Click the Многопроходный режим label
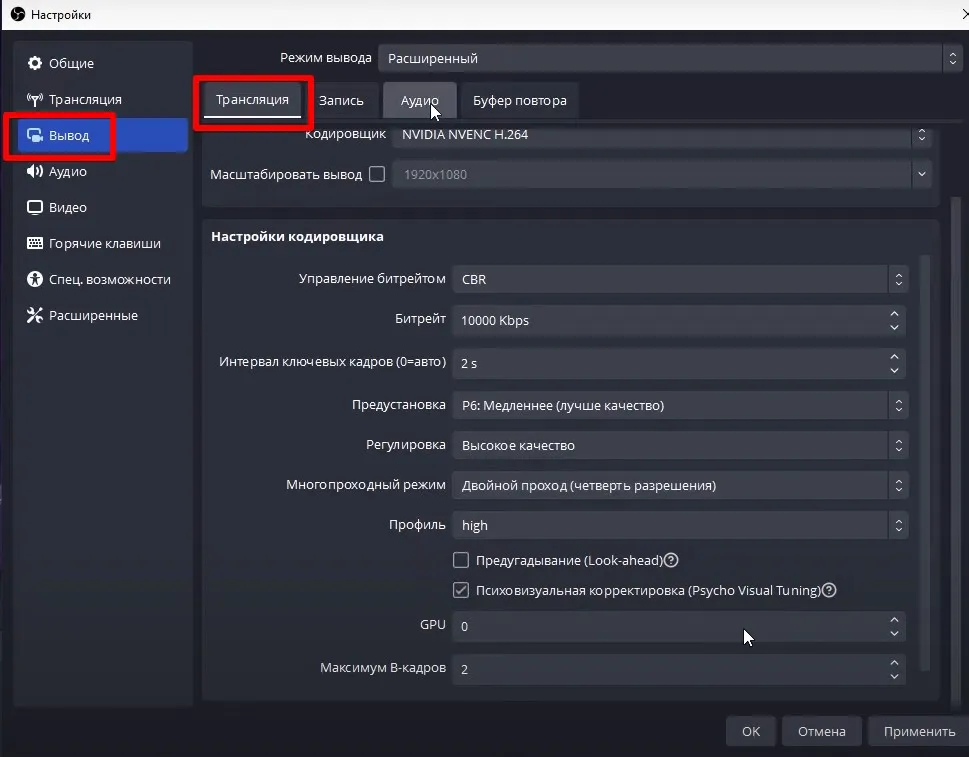969x757 pixels. click(x=366, y=484)
